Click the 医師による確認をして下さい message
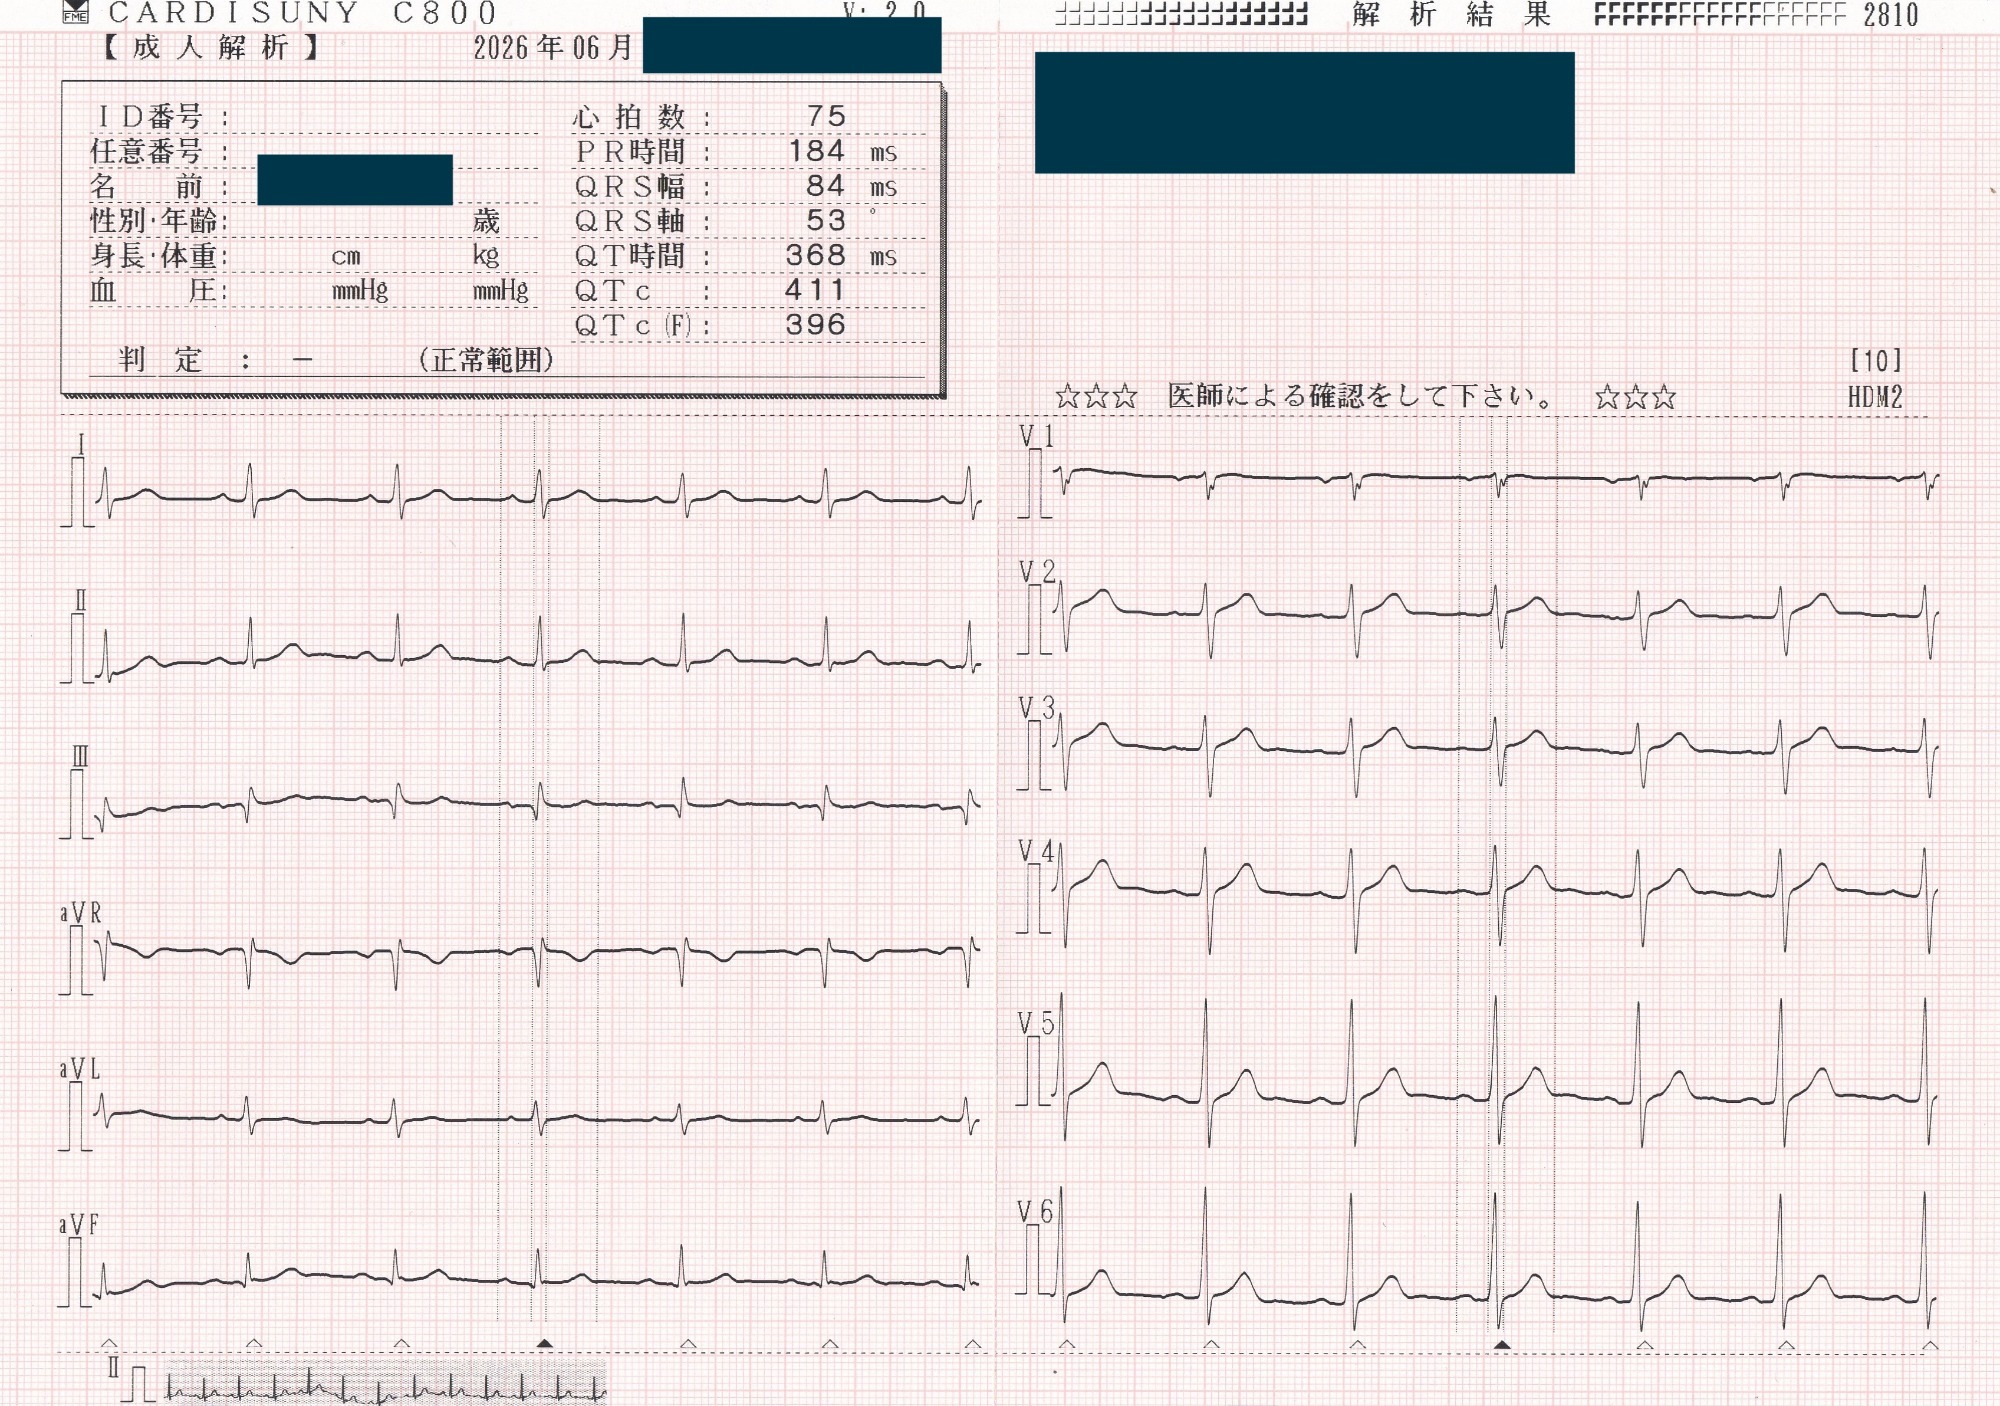Screen dimensions: 2000x1406 click(1362, 396)
